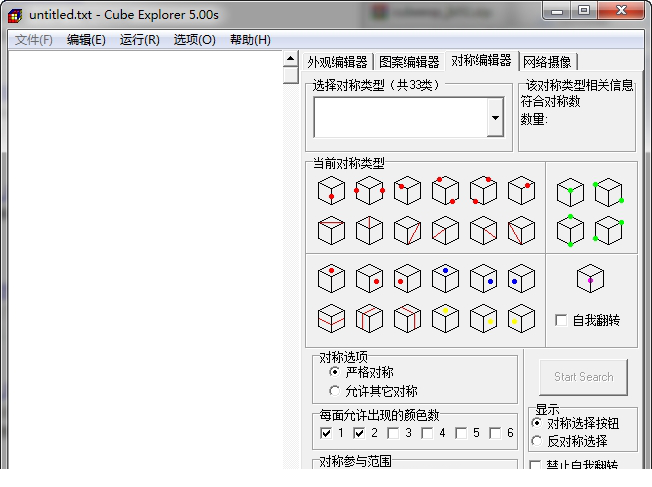Screen dimensions: 652x487
Task: Select cube with red lines on left and top faces
Action: point(369,319)
